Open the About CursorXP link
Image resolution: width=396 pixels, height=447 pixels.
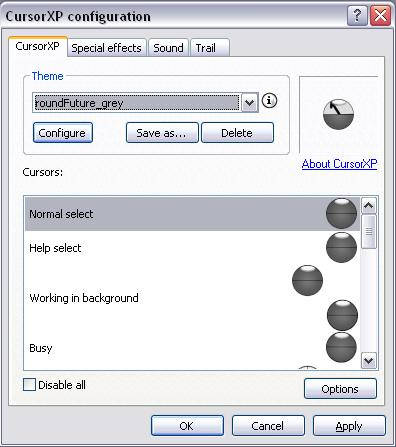(339, 164)
